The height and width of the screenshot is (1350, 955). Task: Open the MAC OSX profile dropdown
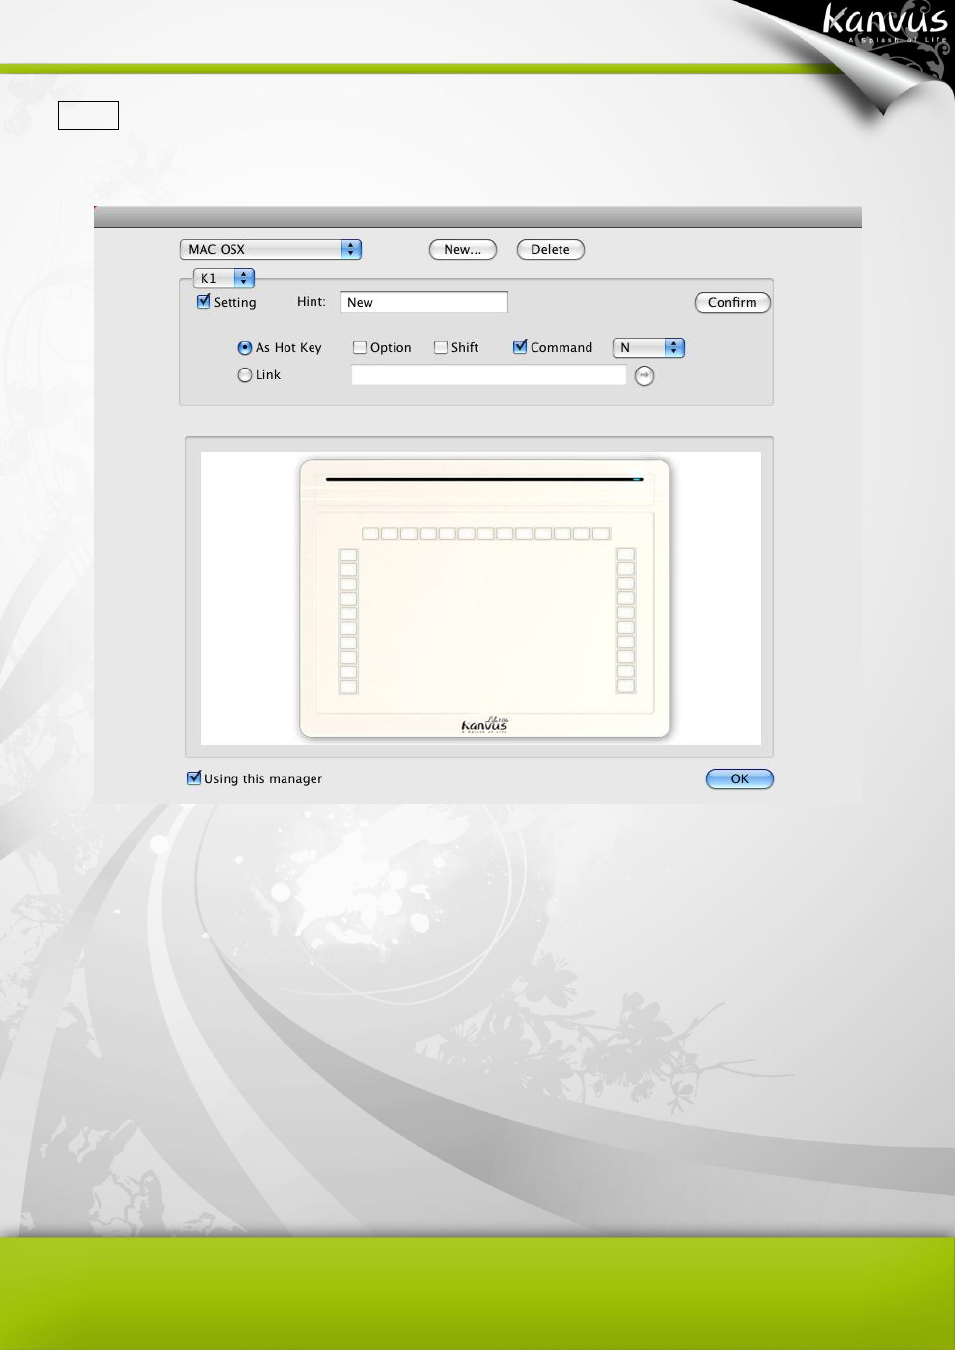(270, 249)
